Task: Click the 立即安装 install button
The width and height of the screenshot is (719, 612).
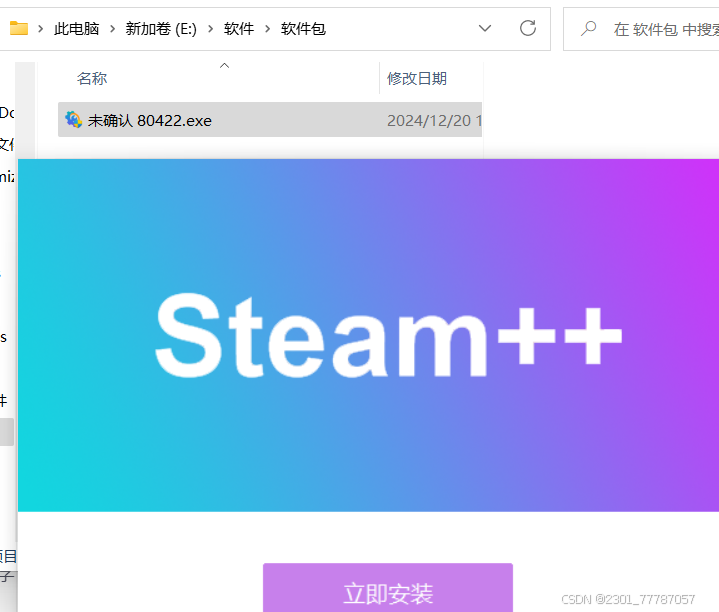Action: click(x=388, y=588)
